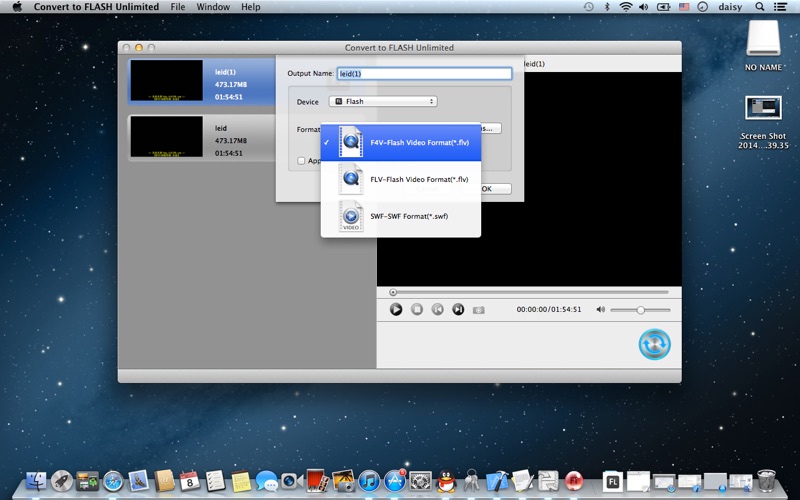
Task: Mute audio with the speaker icon
Action: point(601,309)
